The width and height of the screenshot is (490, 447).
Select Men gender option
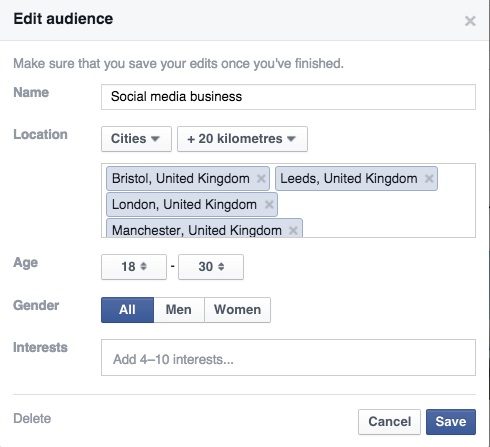(179, 310)
